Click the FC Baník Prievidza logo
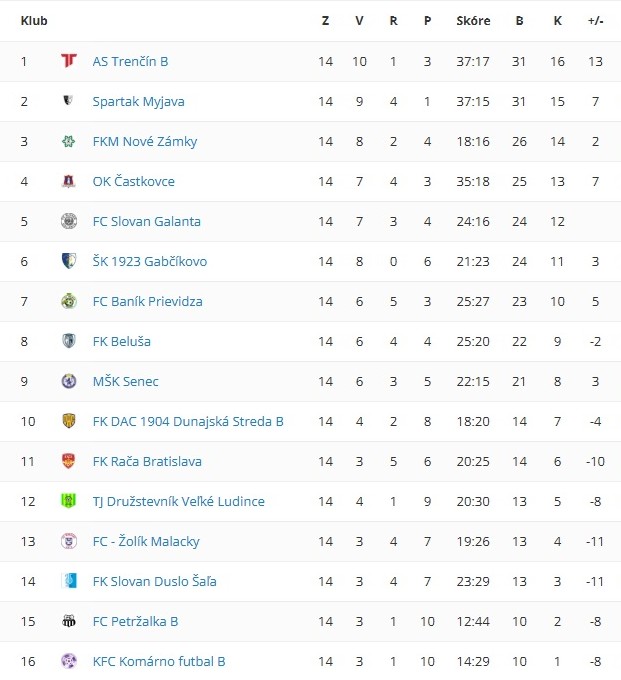 coord(68,301)
